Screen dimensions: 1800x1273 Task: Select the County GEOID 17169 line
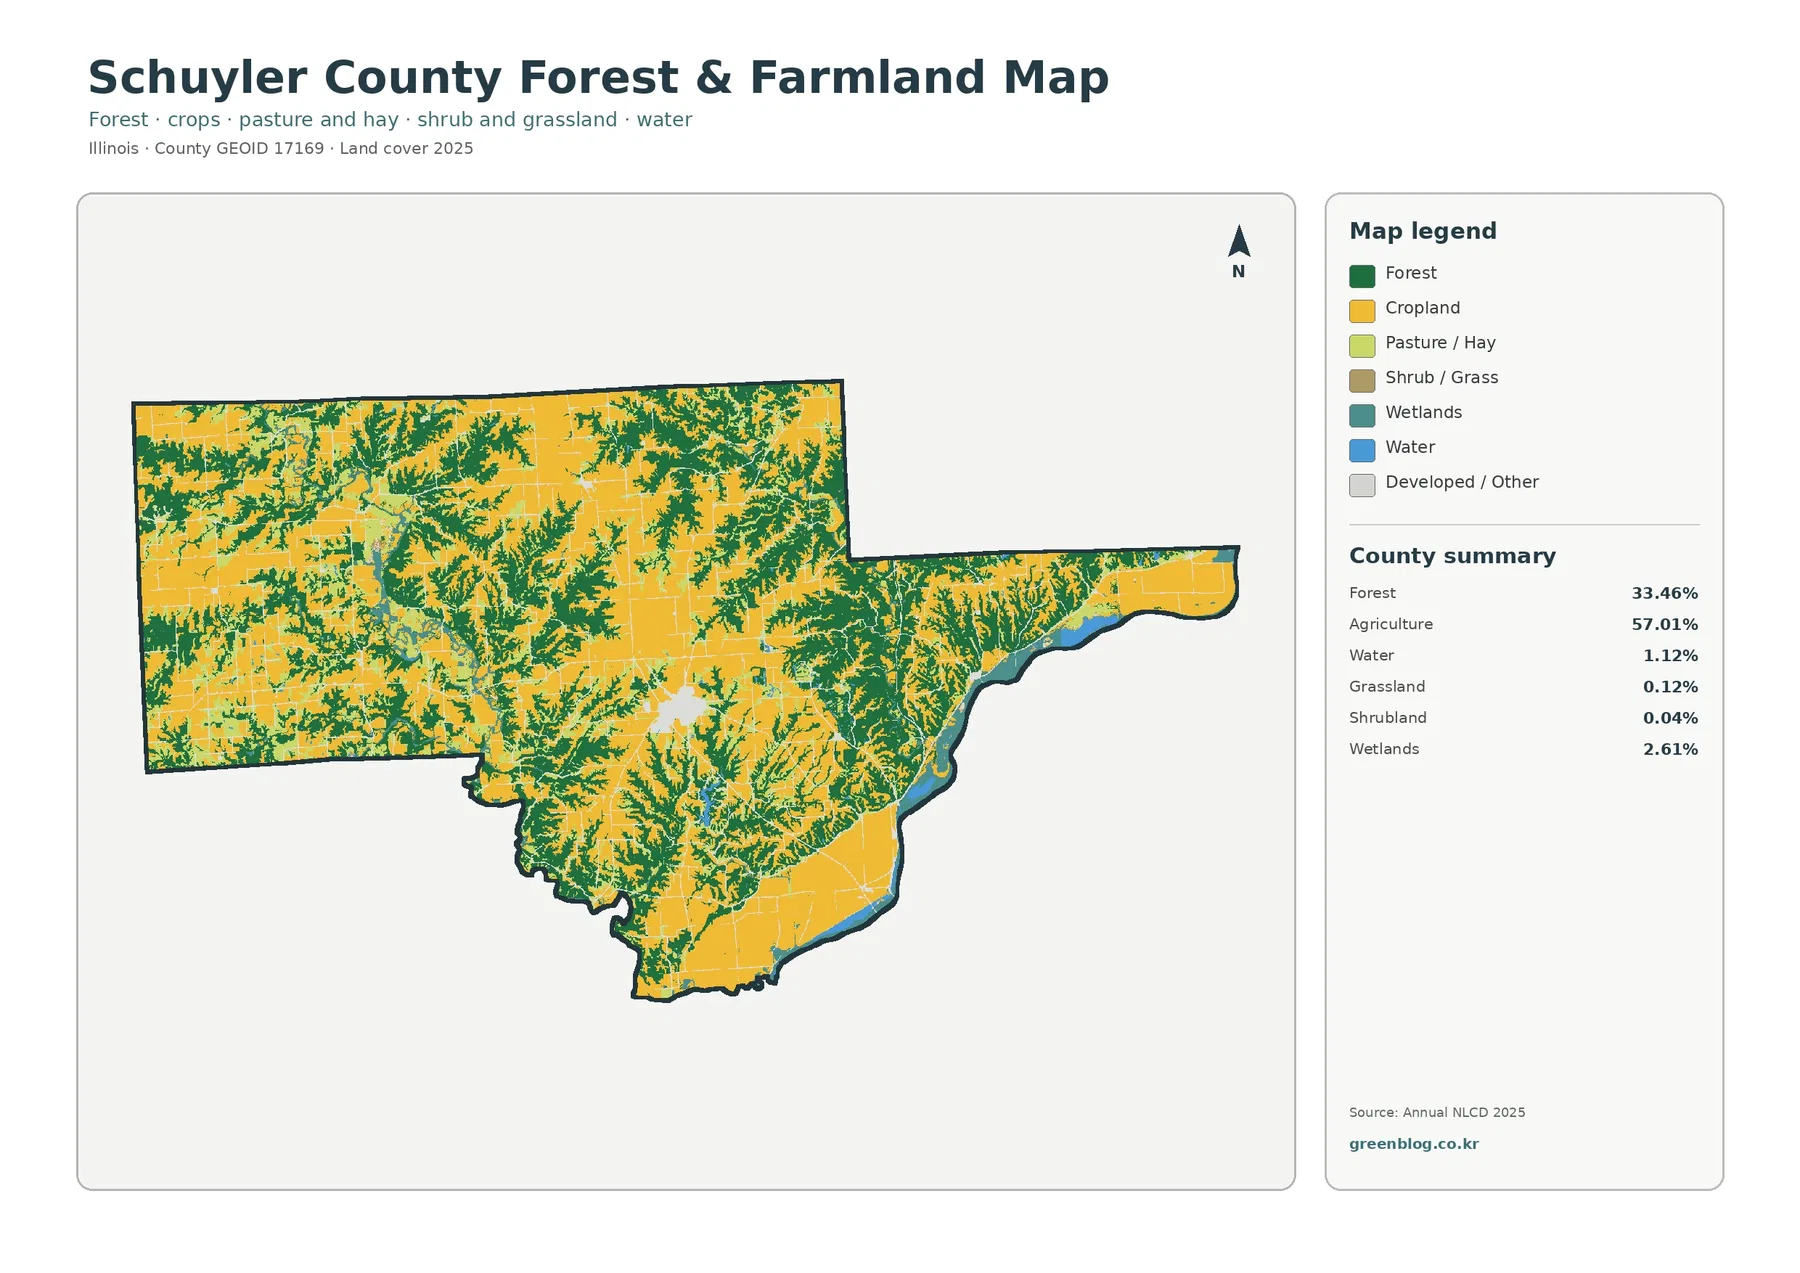[x=281, y=148]
